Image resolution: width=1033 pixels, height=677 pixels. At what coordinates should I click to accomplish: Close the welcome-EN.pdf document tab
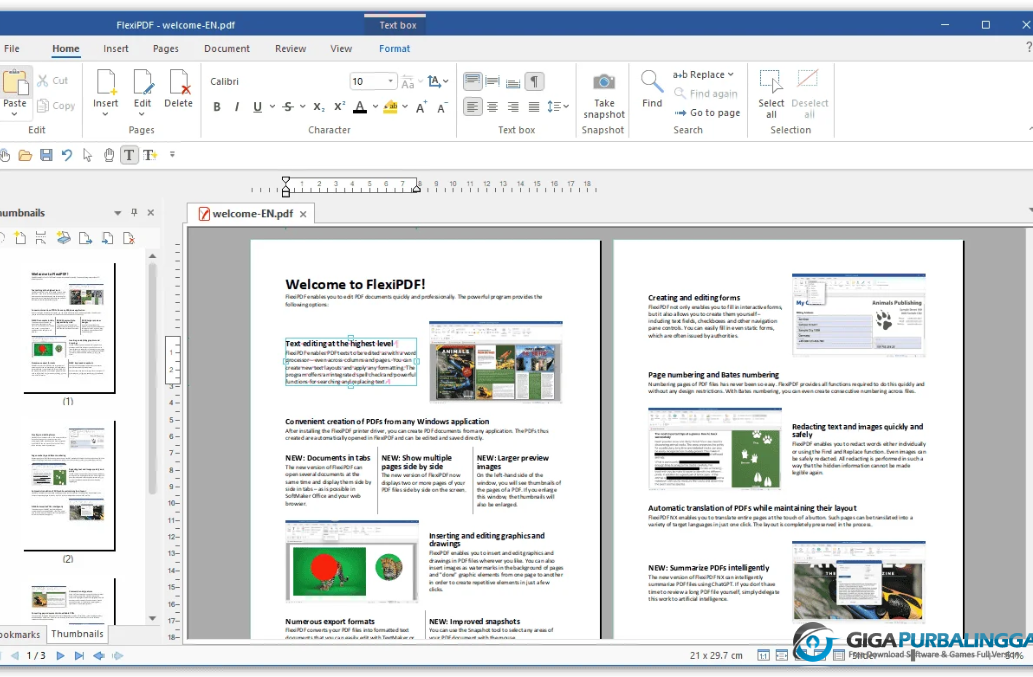point(303,214)
